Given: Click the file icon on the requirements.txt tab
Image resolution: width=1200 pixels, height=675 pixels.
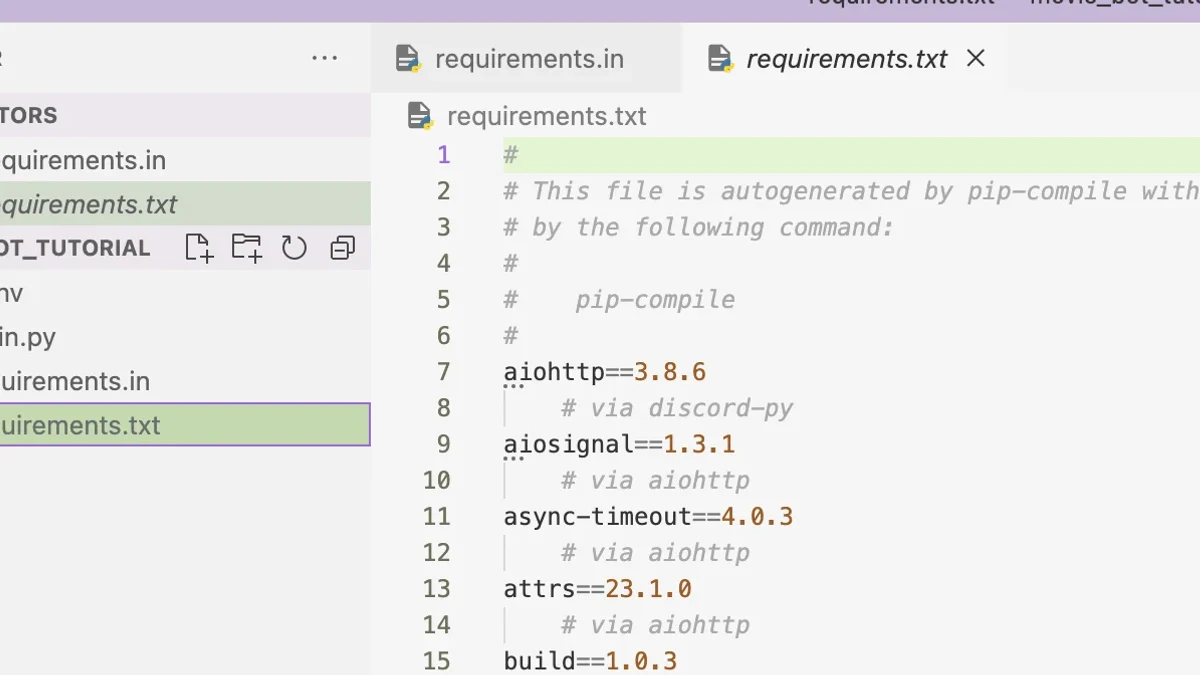Looking at the screenshot, I should click(720, 59).
